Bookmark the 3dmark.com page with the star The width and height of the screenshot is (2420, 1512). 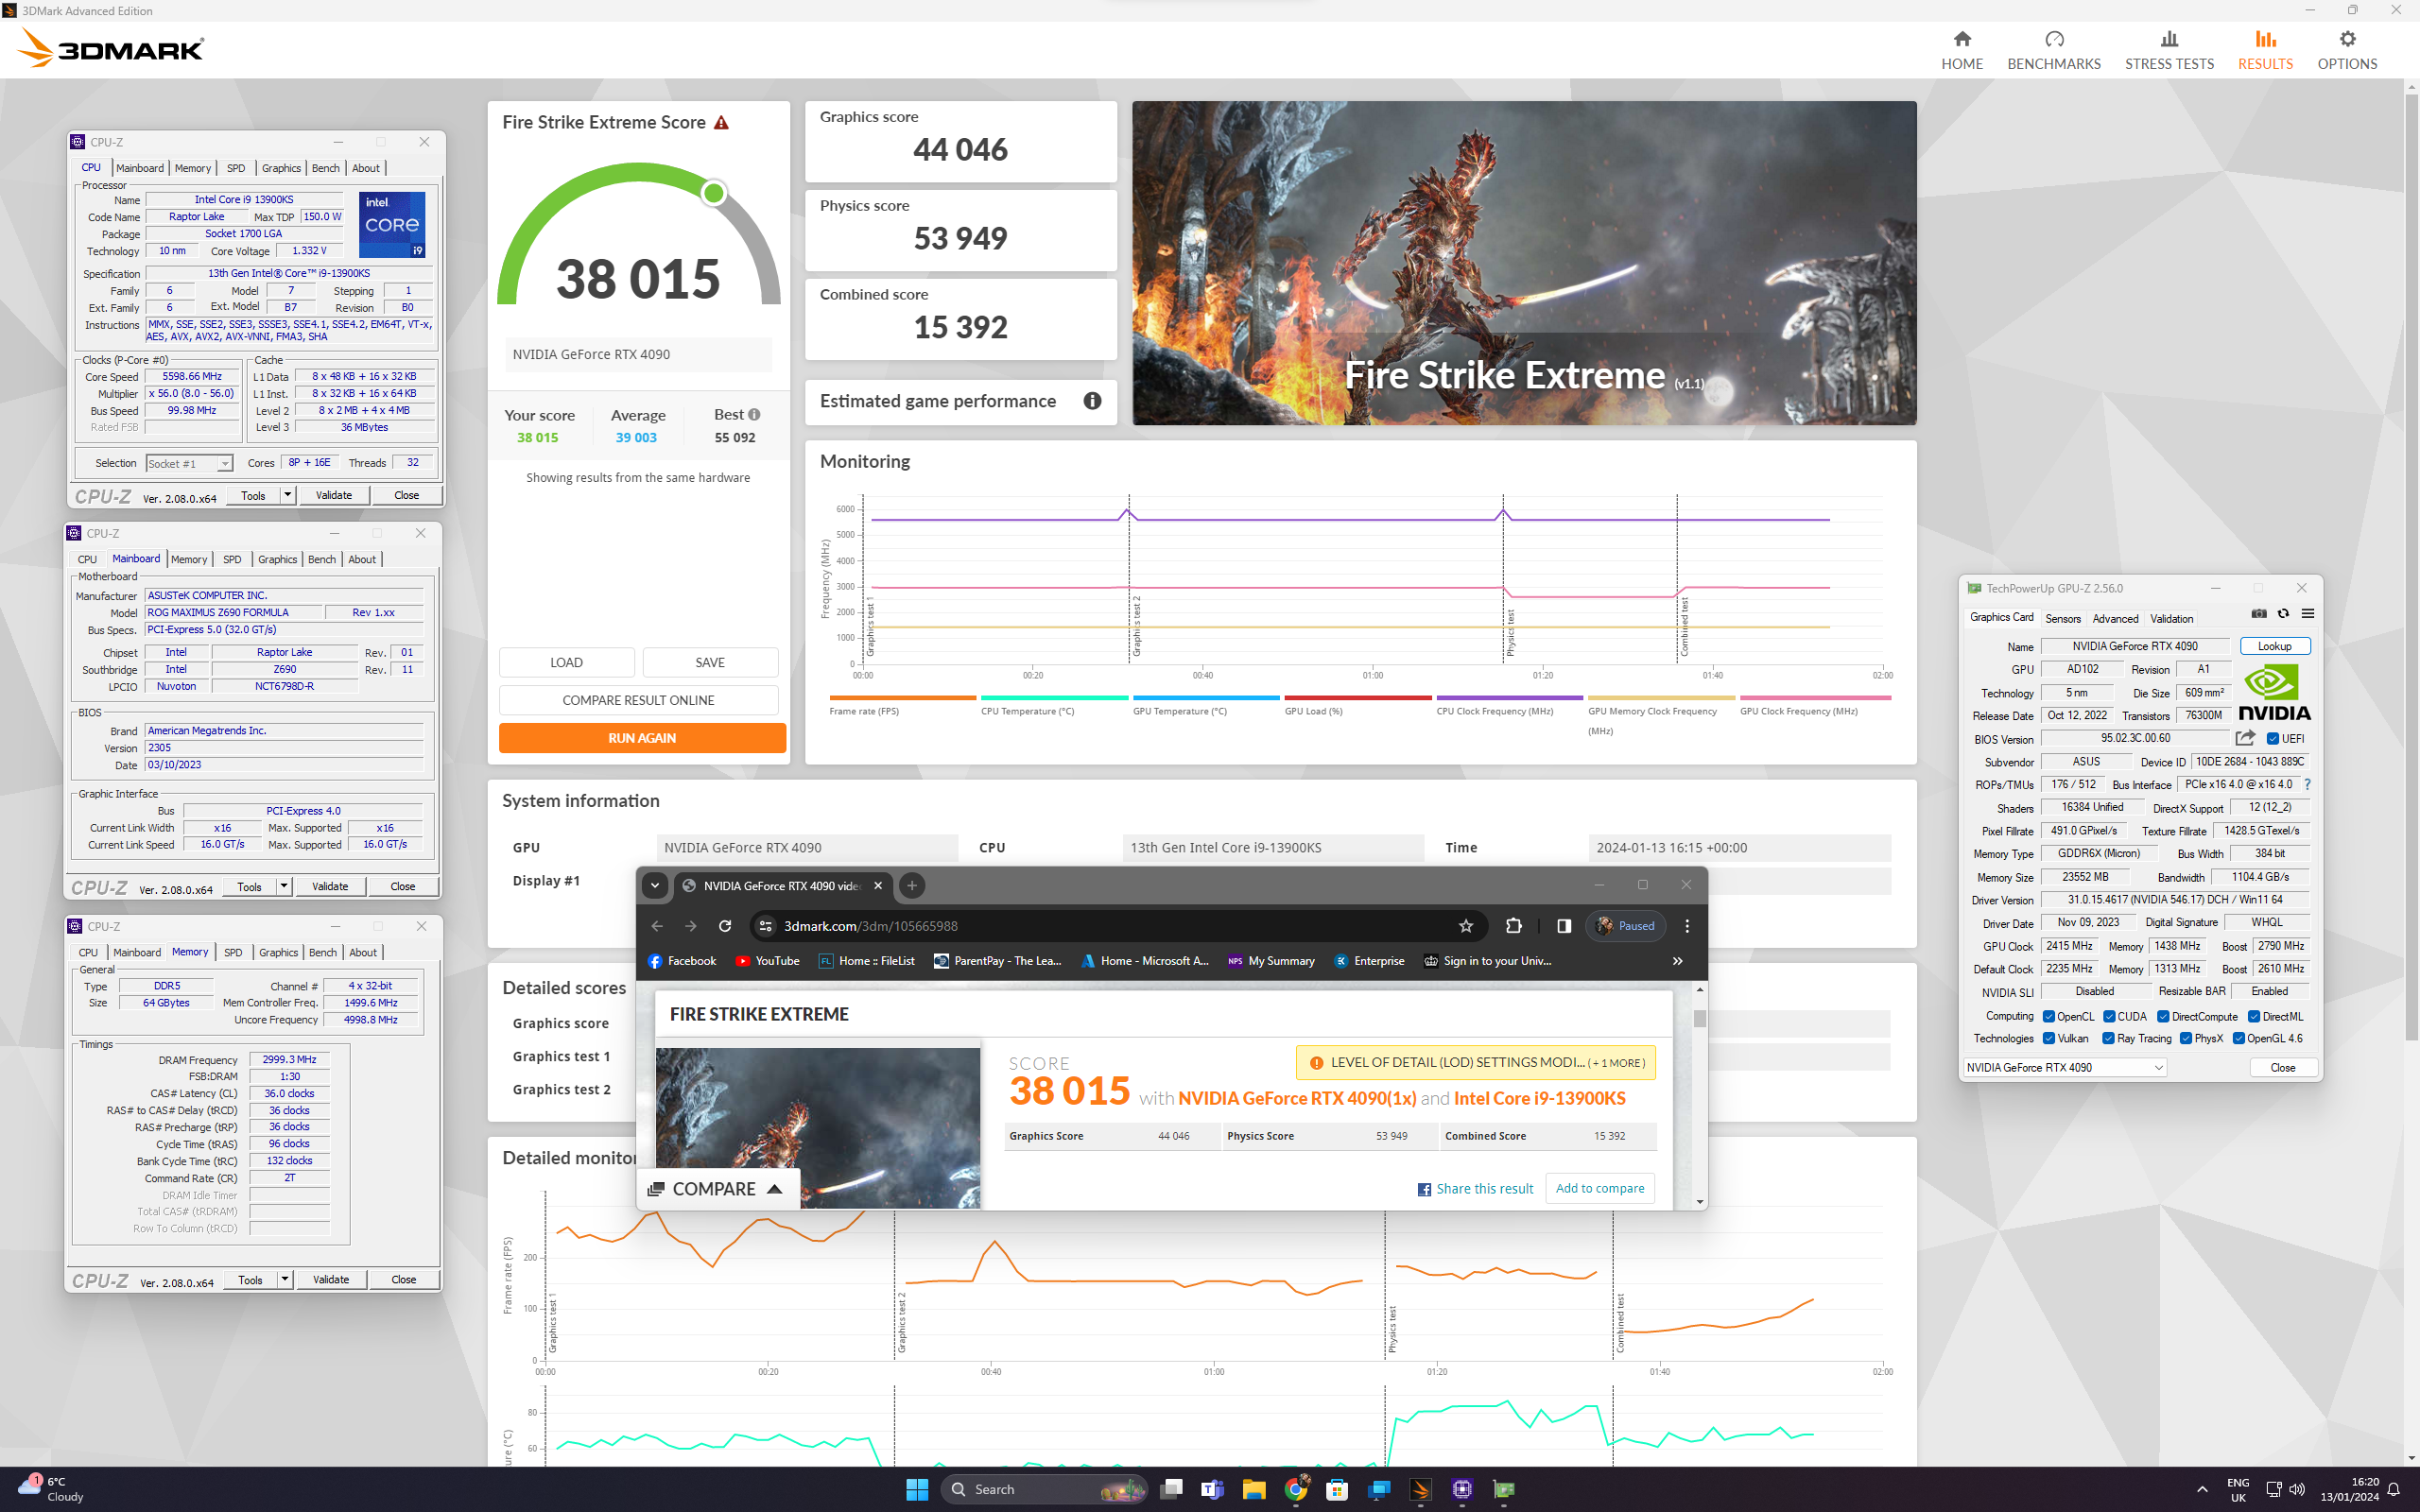1465,926
